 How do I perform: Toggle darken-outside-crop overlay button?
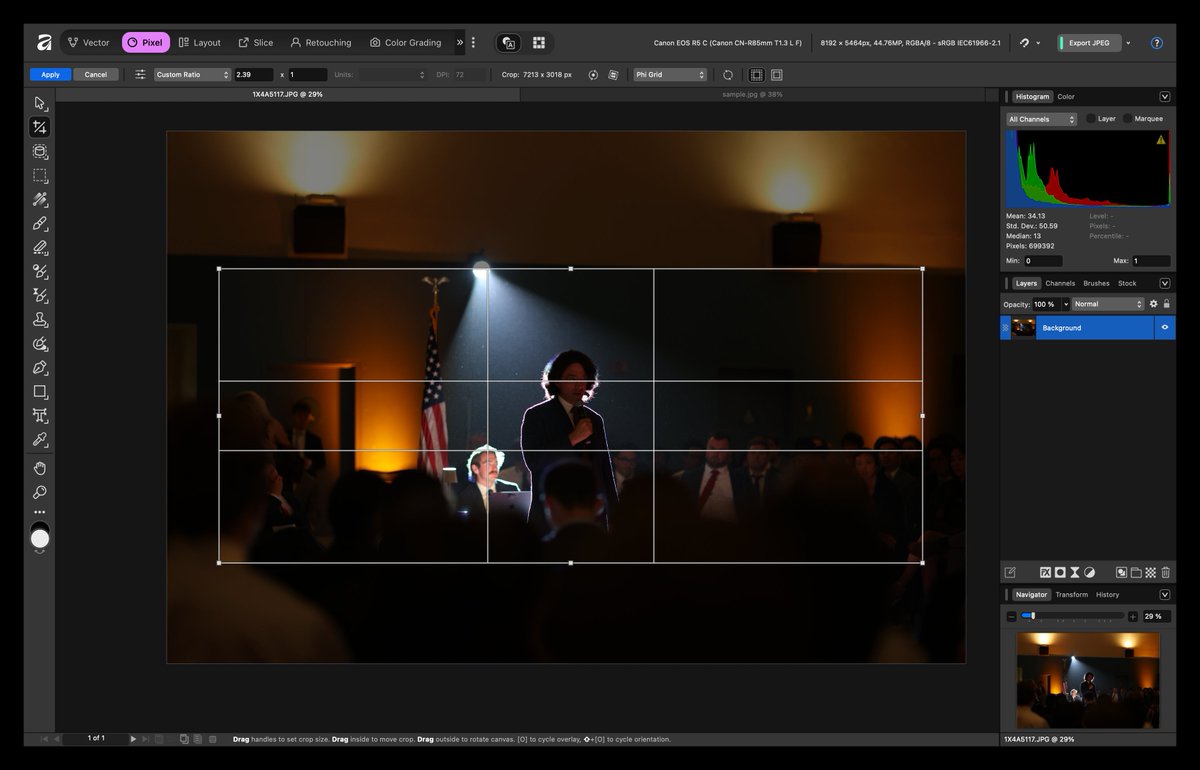(756, 75)
